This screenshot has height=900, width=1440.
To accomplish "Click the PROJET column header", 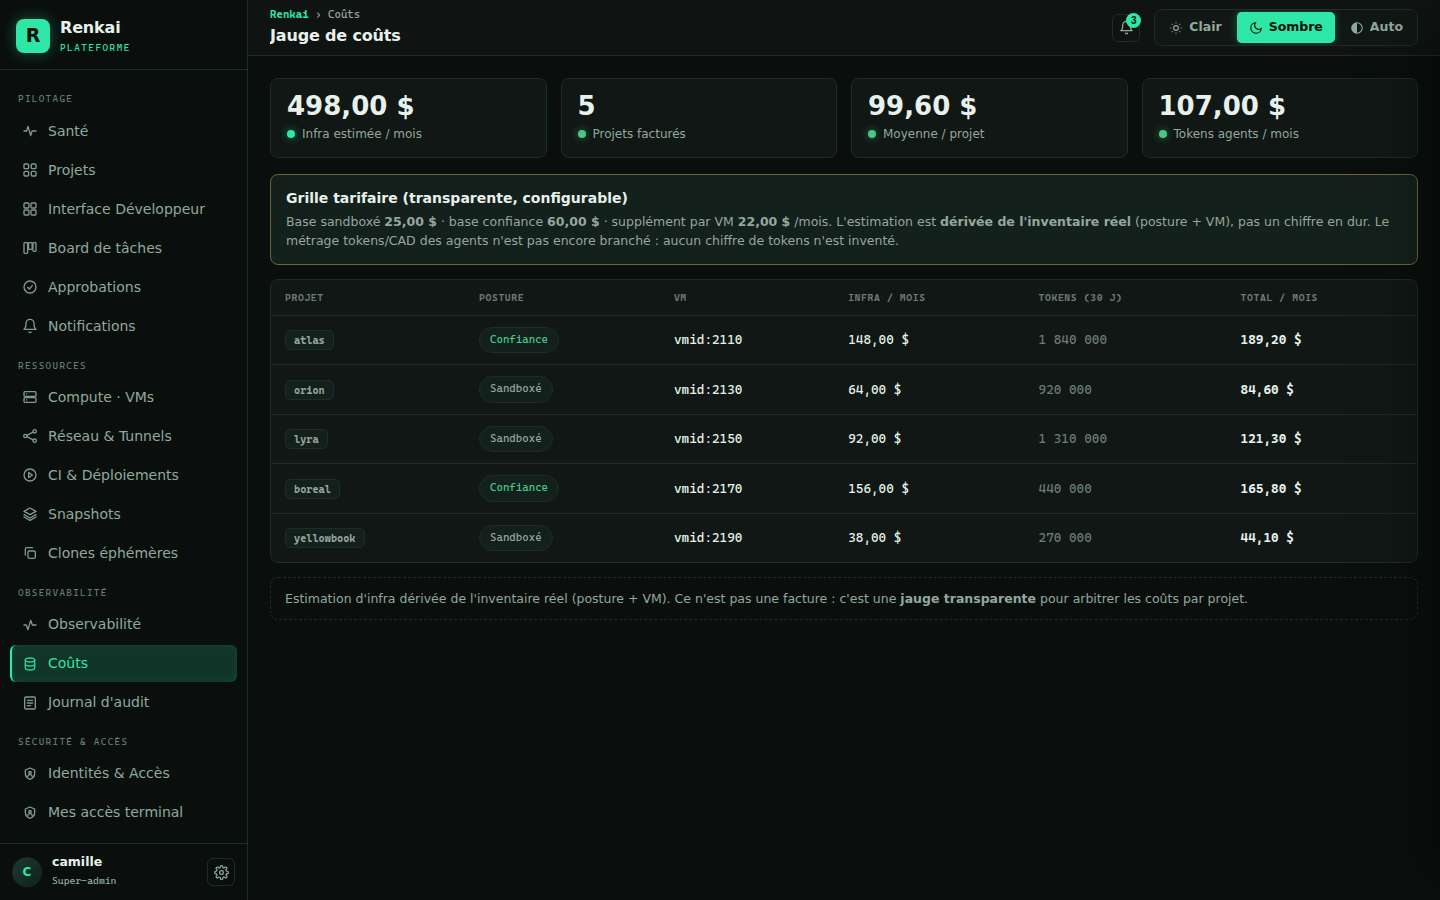I will [x=304, y=298].
